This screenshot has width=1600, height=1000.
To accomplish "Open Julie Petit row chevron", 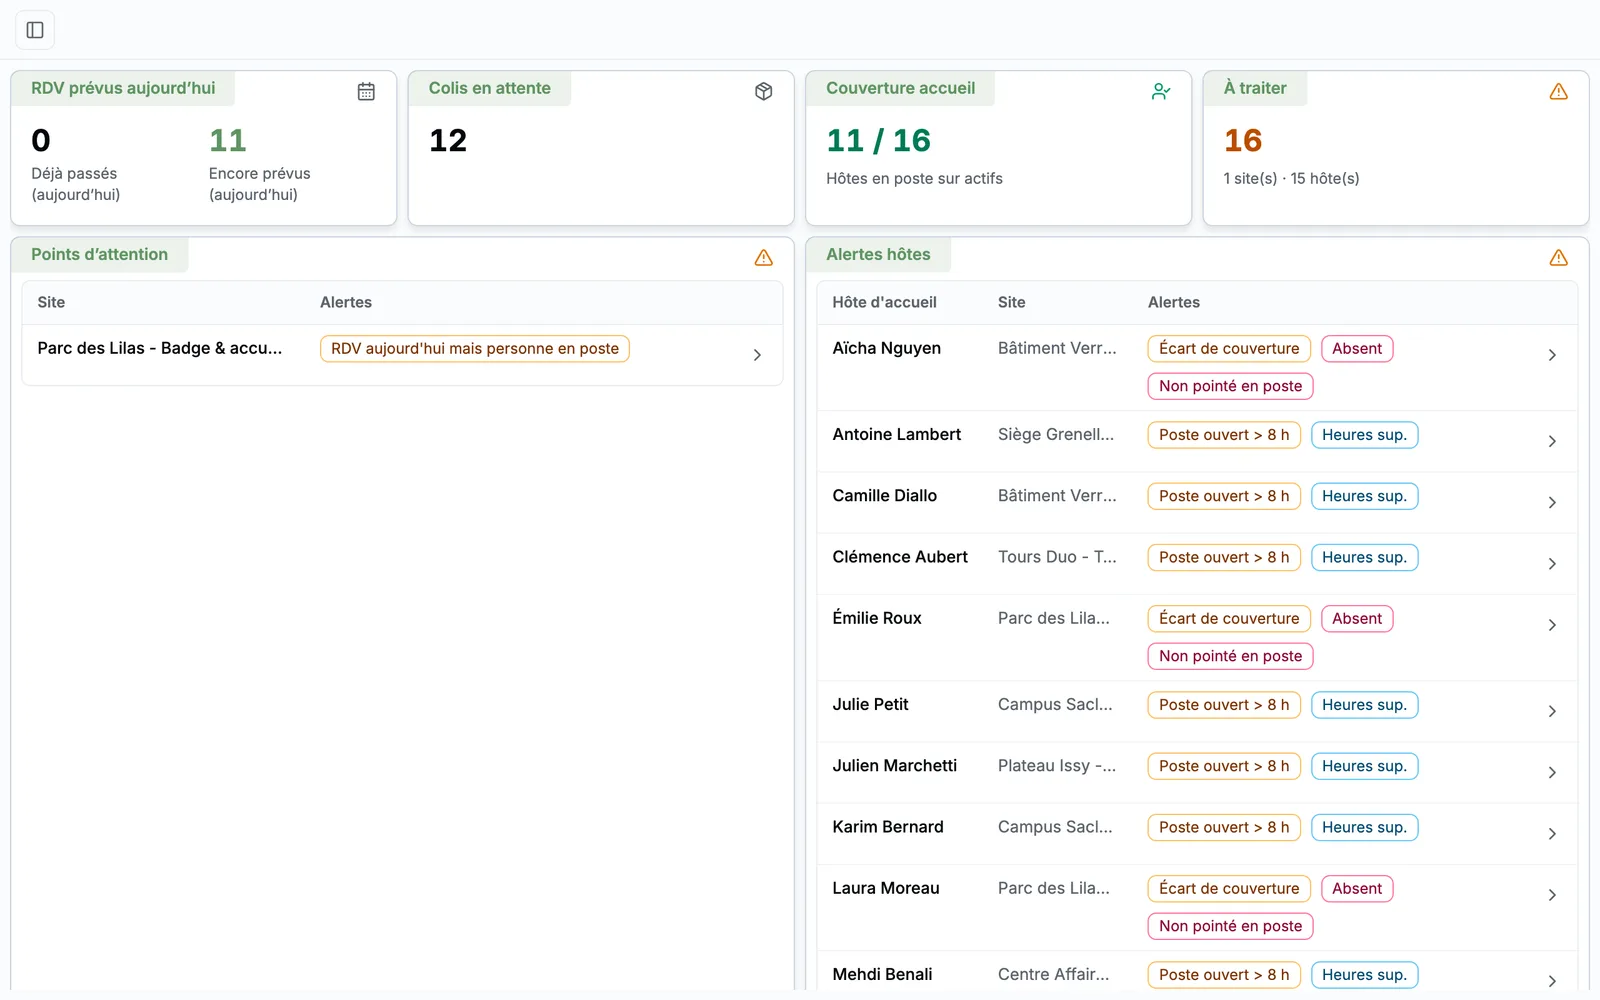I will click(x=1552, y=711).
